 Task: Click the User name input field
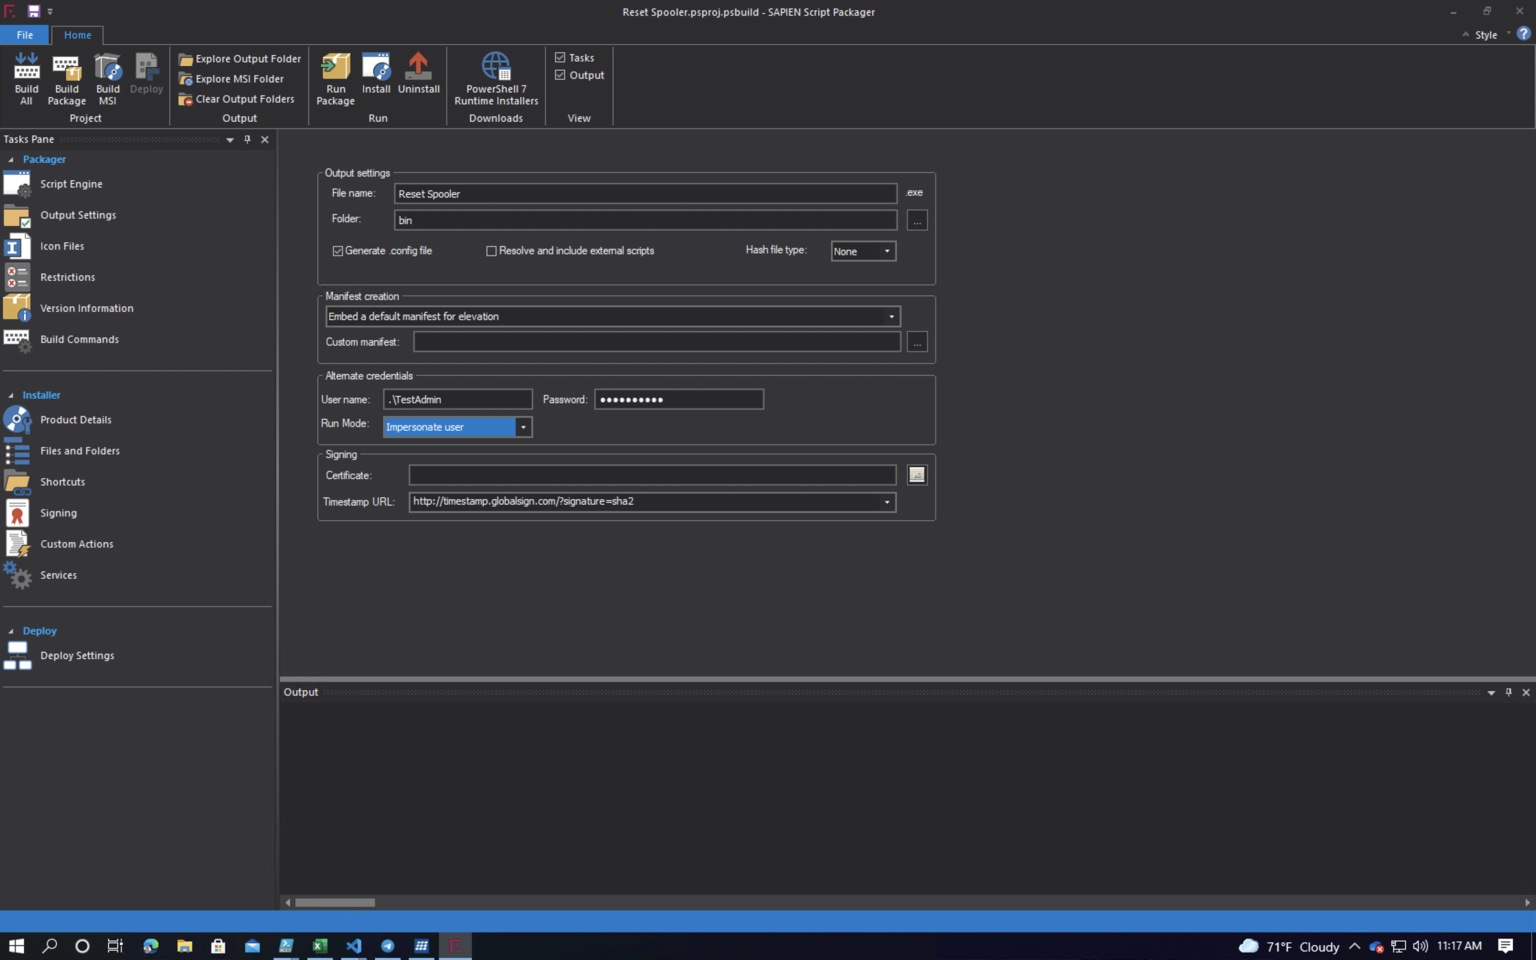click(x=457, y=400)
